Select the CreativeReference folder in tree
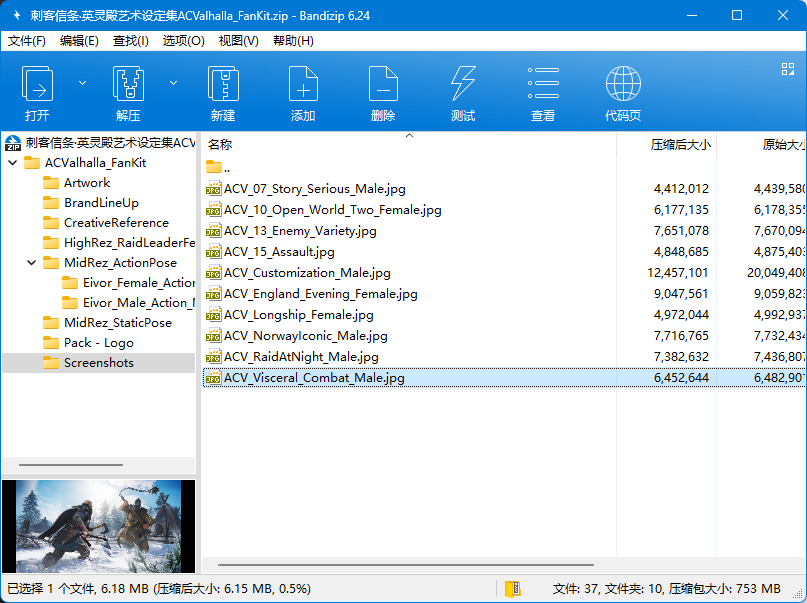Image resolution: width=807 pixels, height=603 pixels. tap(116, 223)
